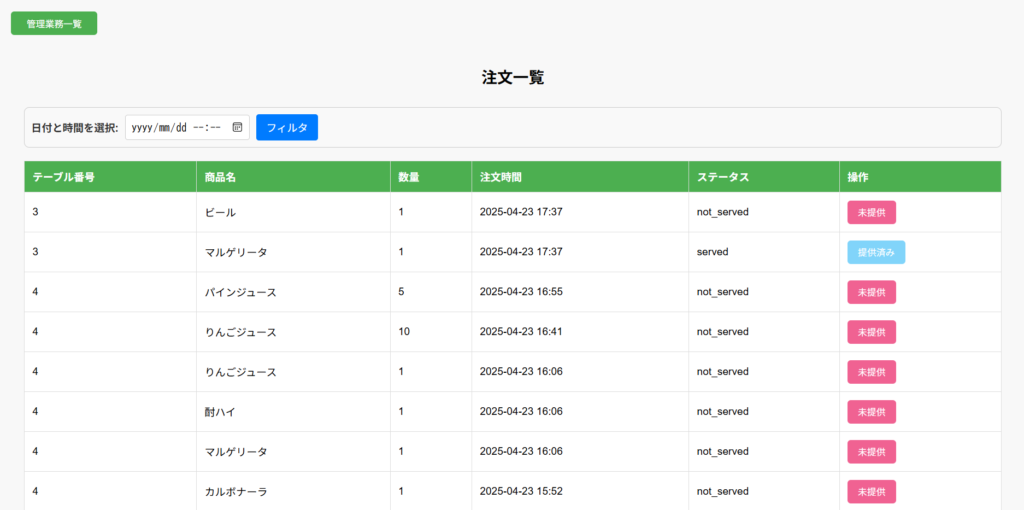This screenshot has width=1024, height=510.
Task: Click the 操作 column header
Action: point(858,177)
